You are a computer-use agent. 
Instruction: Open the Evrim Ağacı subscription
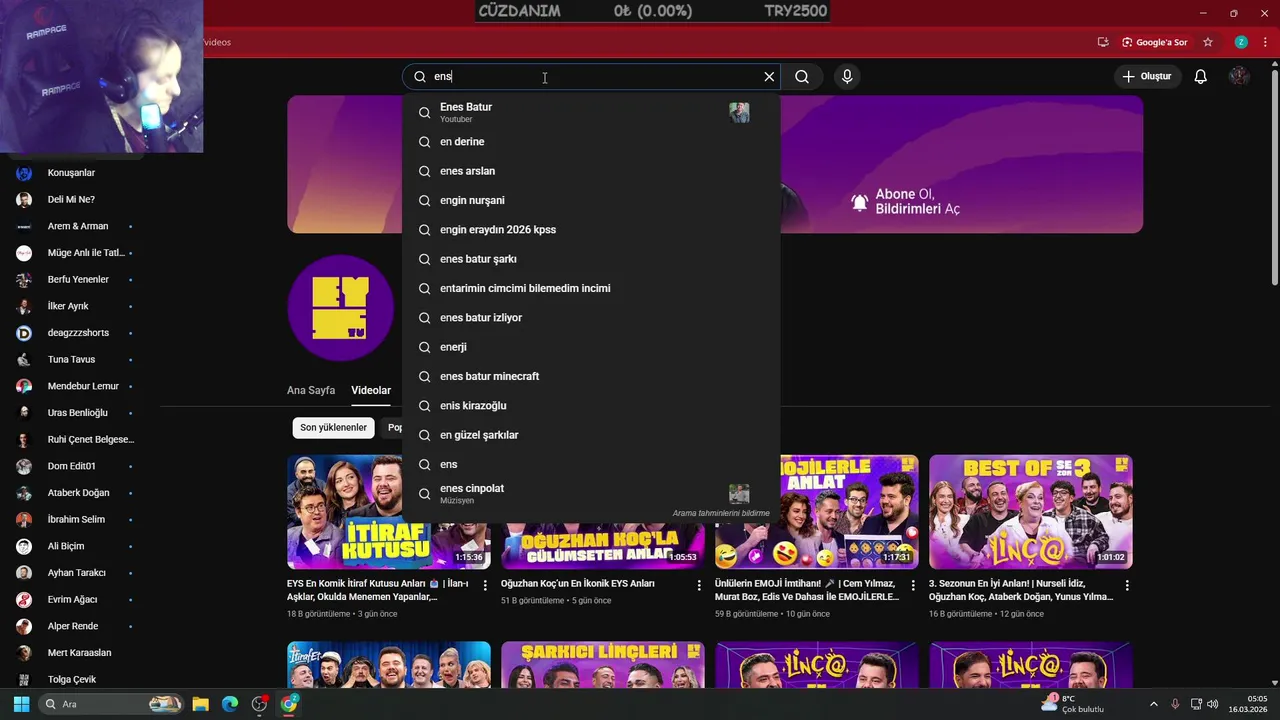coord(71,599)
